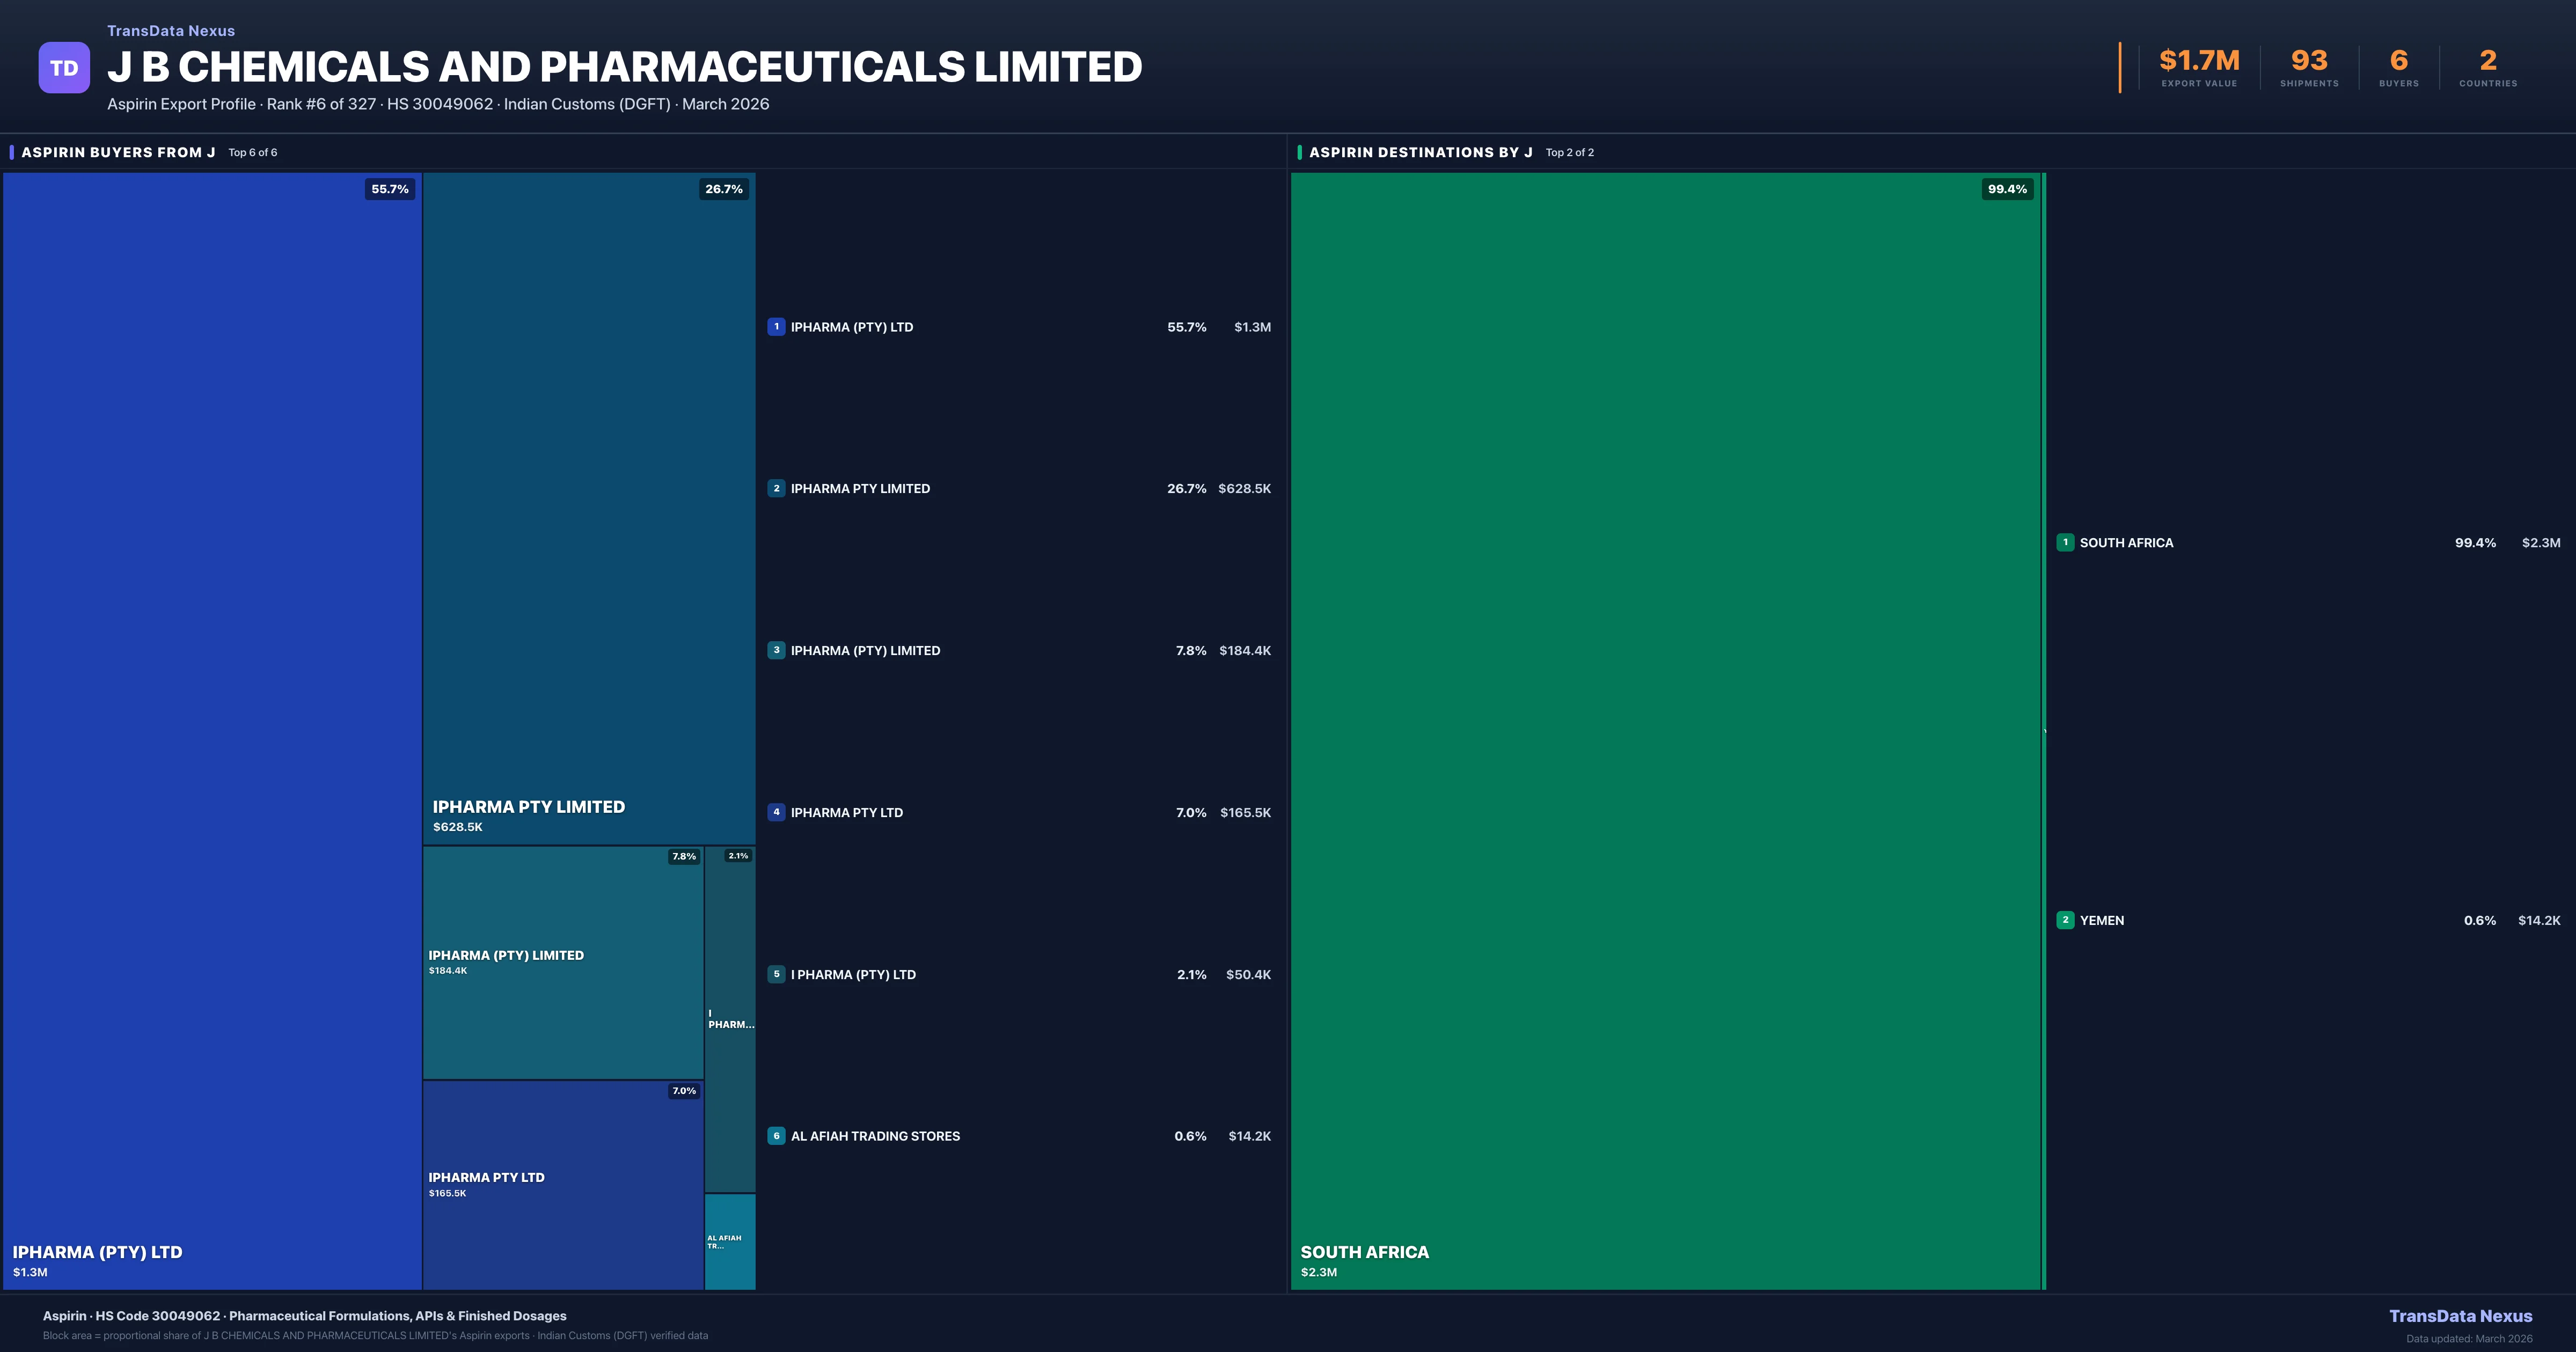2576x1352 pixels.
Task: Select badge 3 beside IPHARMA (PTY) LIMITED
Action: (777, 650)
